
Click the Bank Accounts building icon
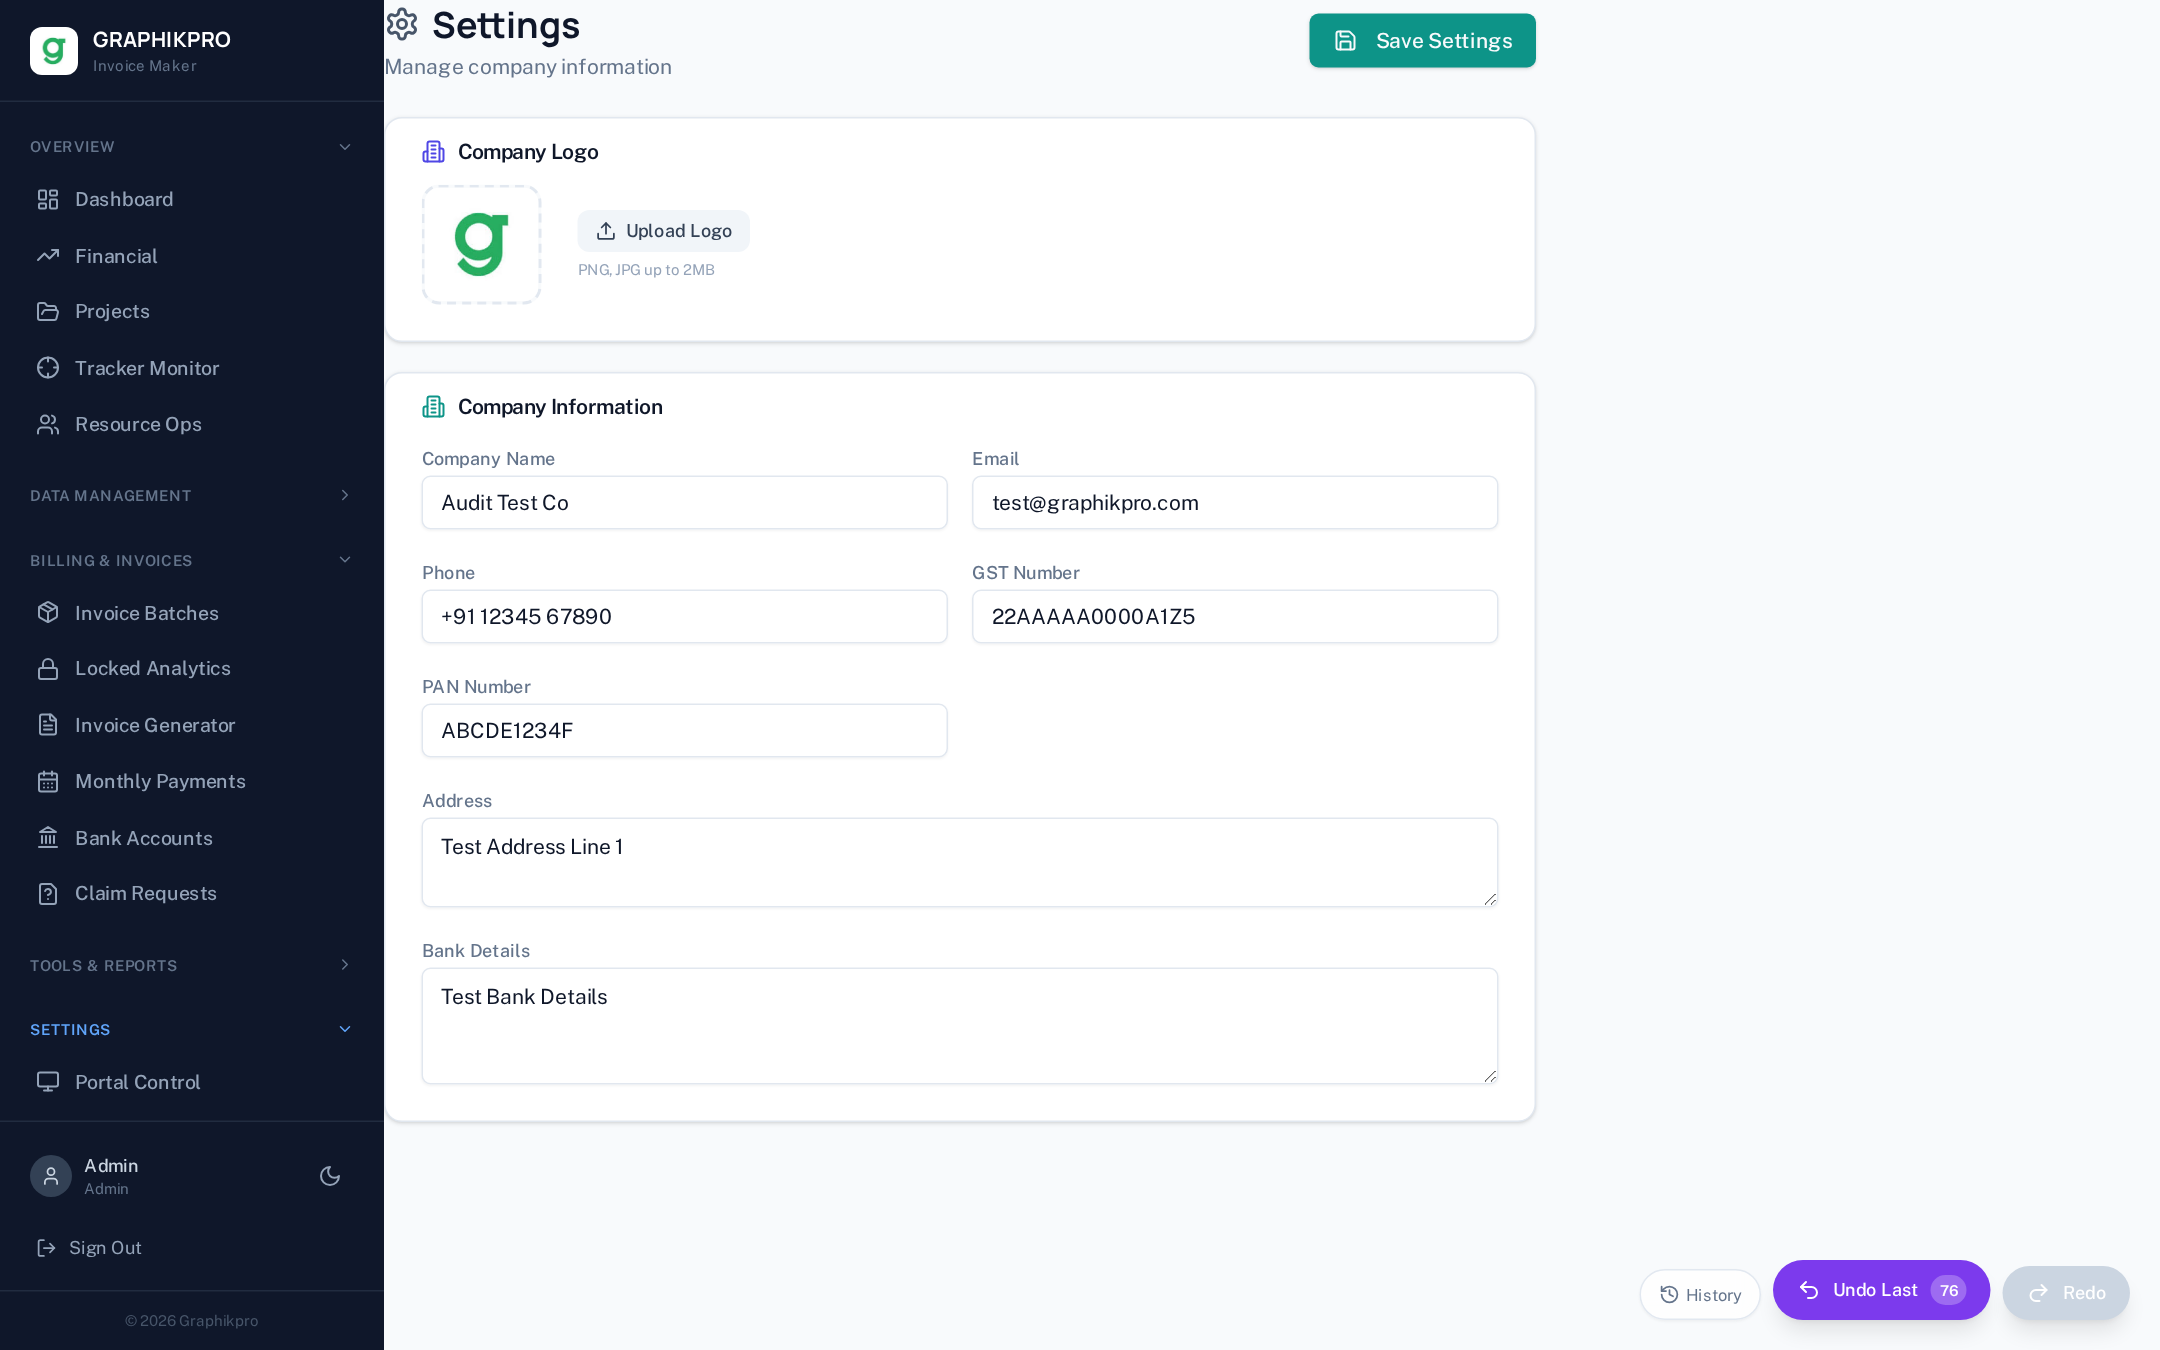pyautogui.click(x=48, y=838)
